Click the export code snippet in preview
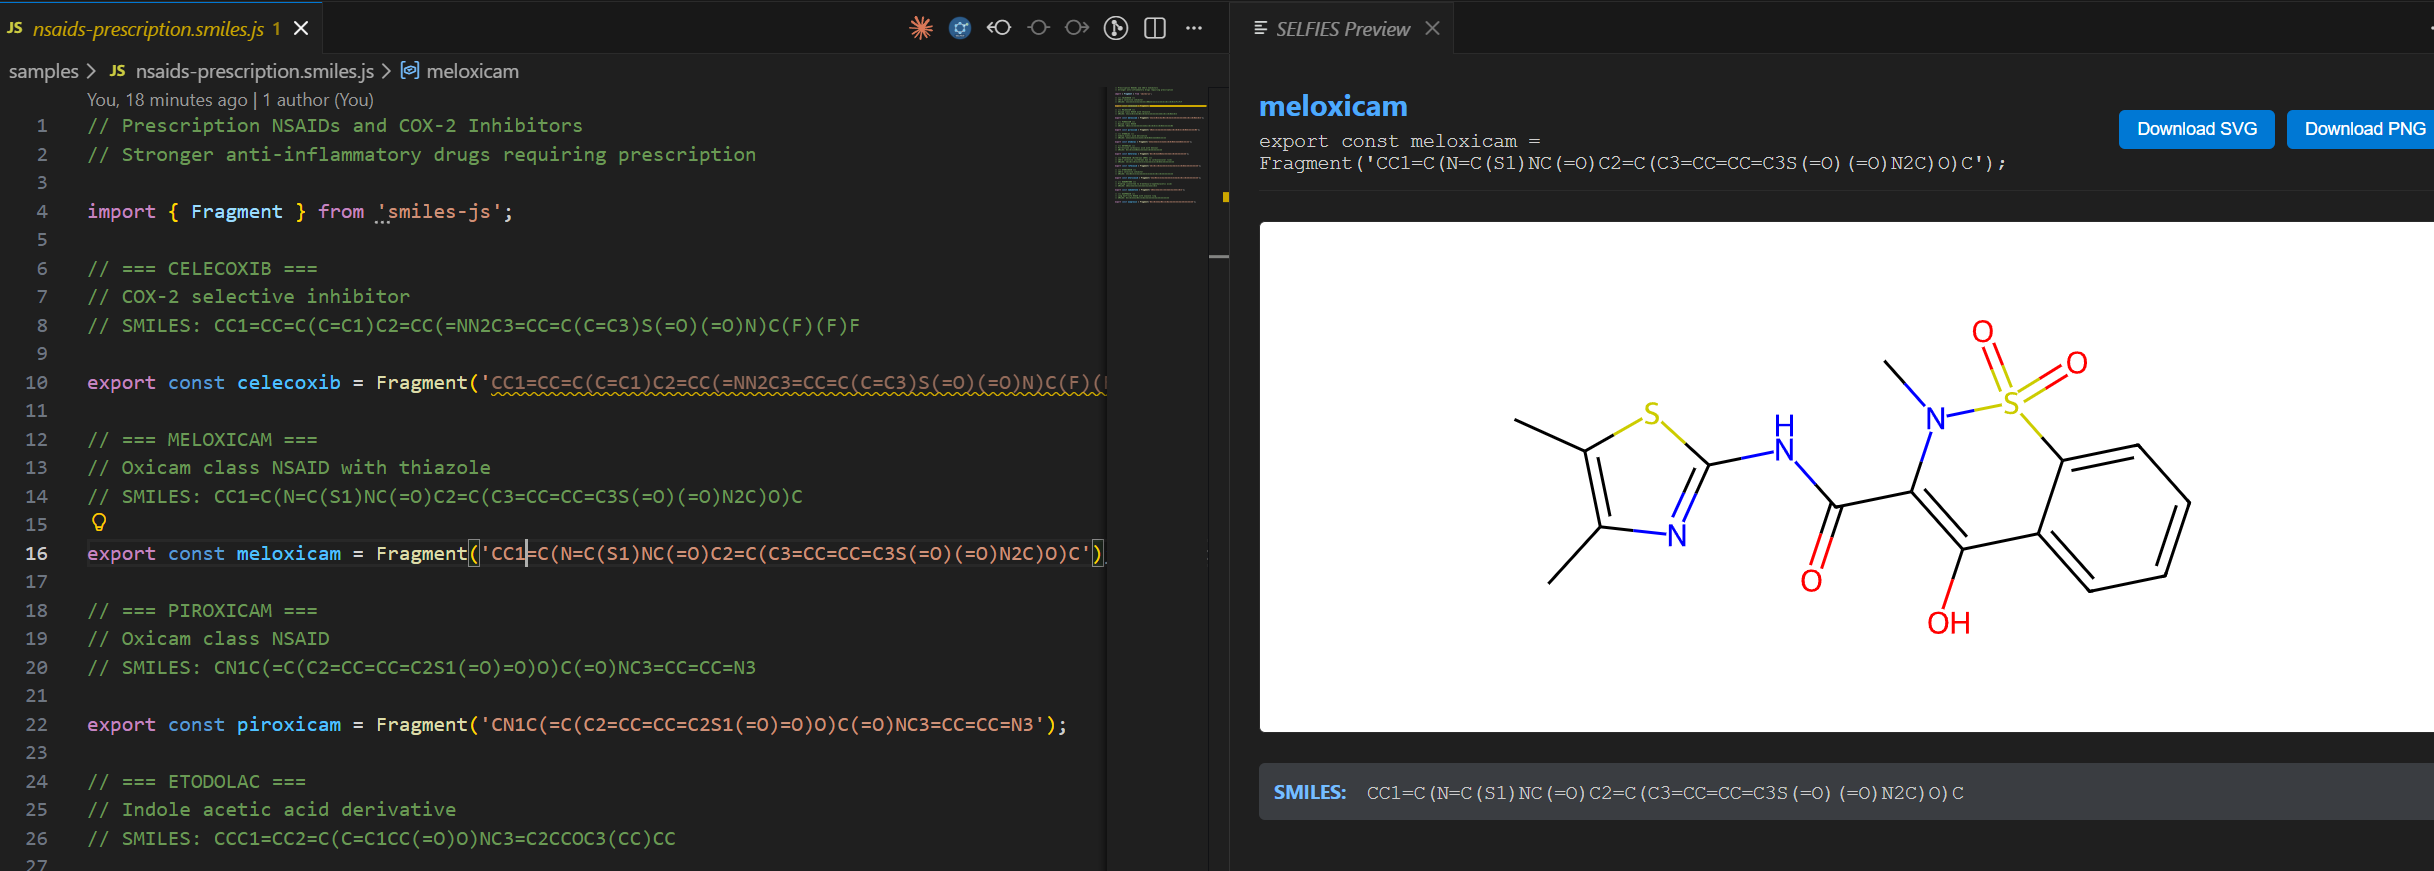Screen dimensions: 2434x871 [1631, 152]
